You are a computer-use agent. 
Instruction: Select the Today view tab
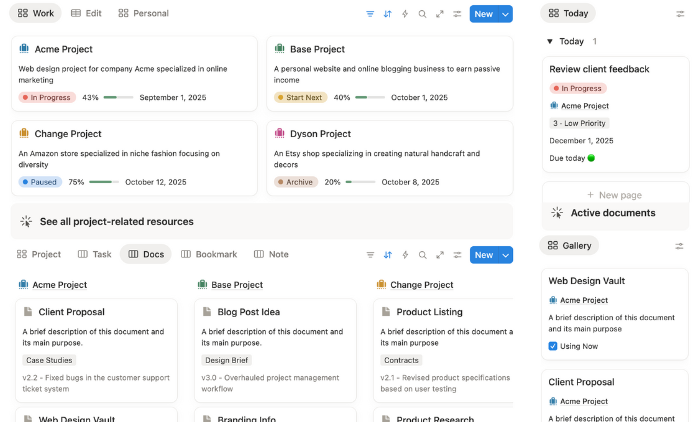pyautogui.click(x=568, y=13)
